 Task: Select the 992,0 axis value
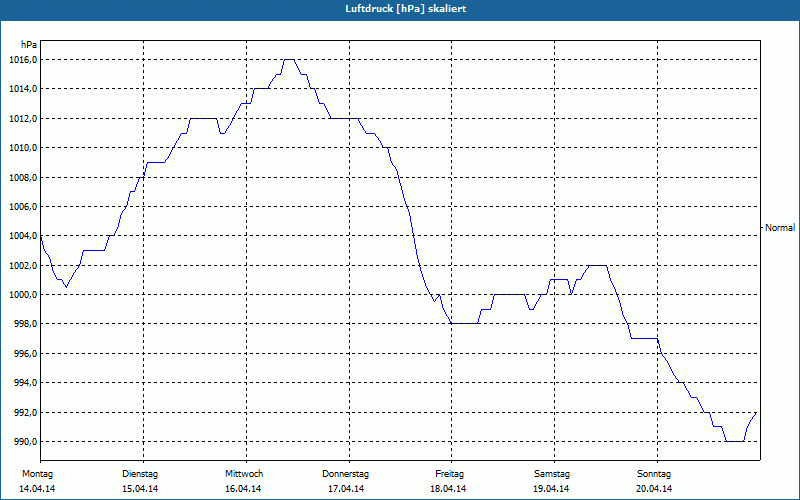pos(25,412)
